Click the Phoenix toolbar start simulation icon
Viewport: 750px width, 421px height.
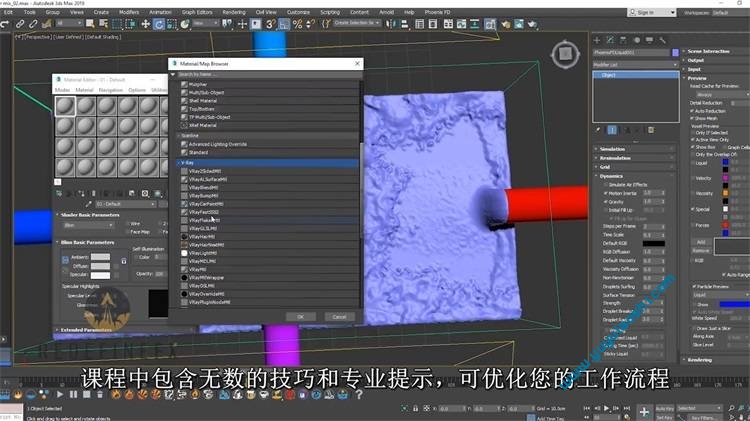point(60,395)
